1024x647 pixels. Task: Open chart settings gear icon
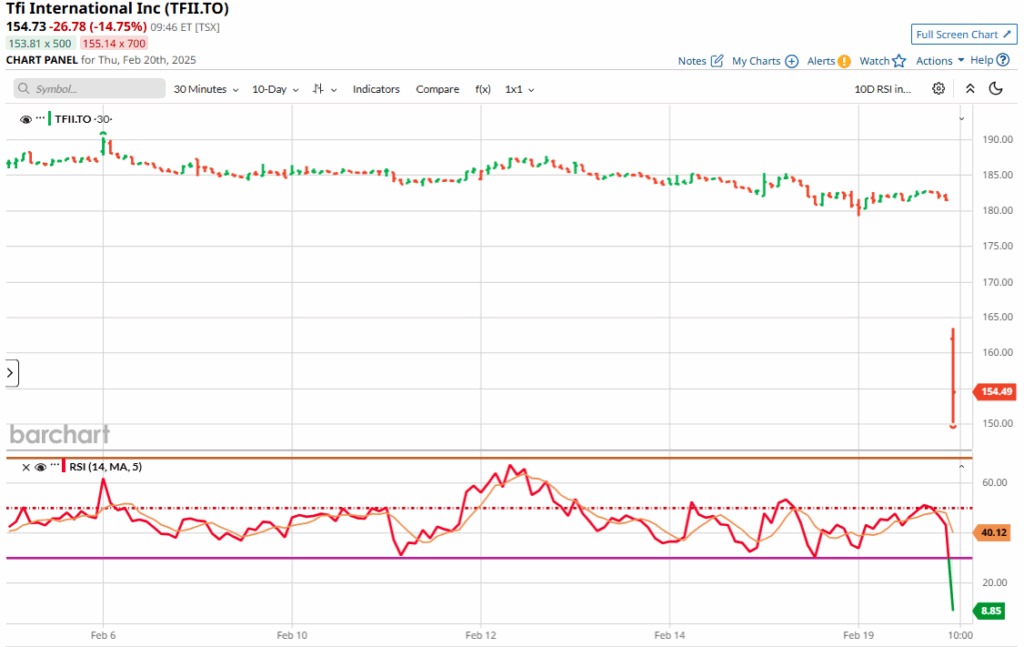(x=938, y=89)
